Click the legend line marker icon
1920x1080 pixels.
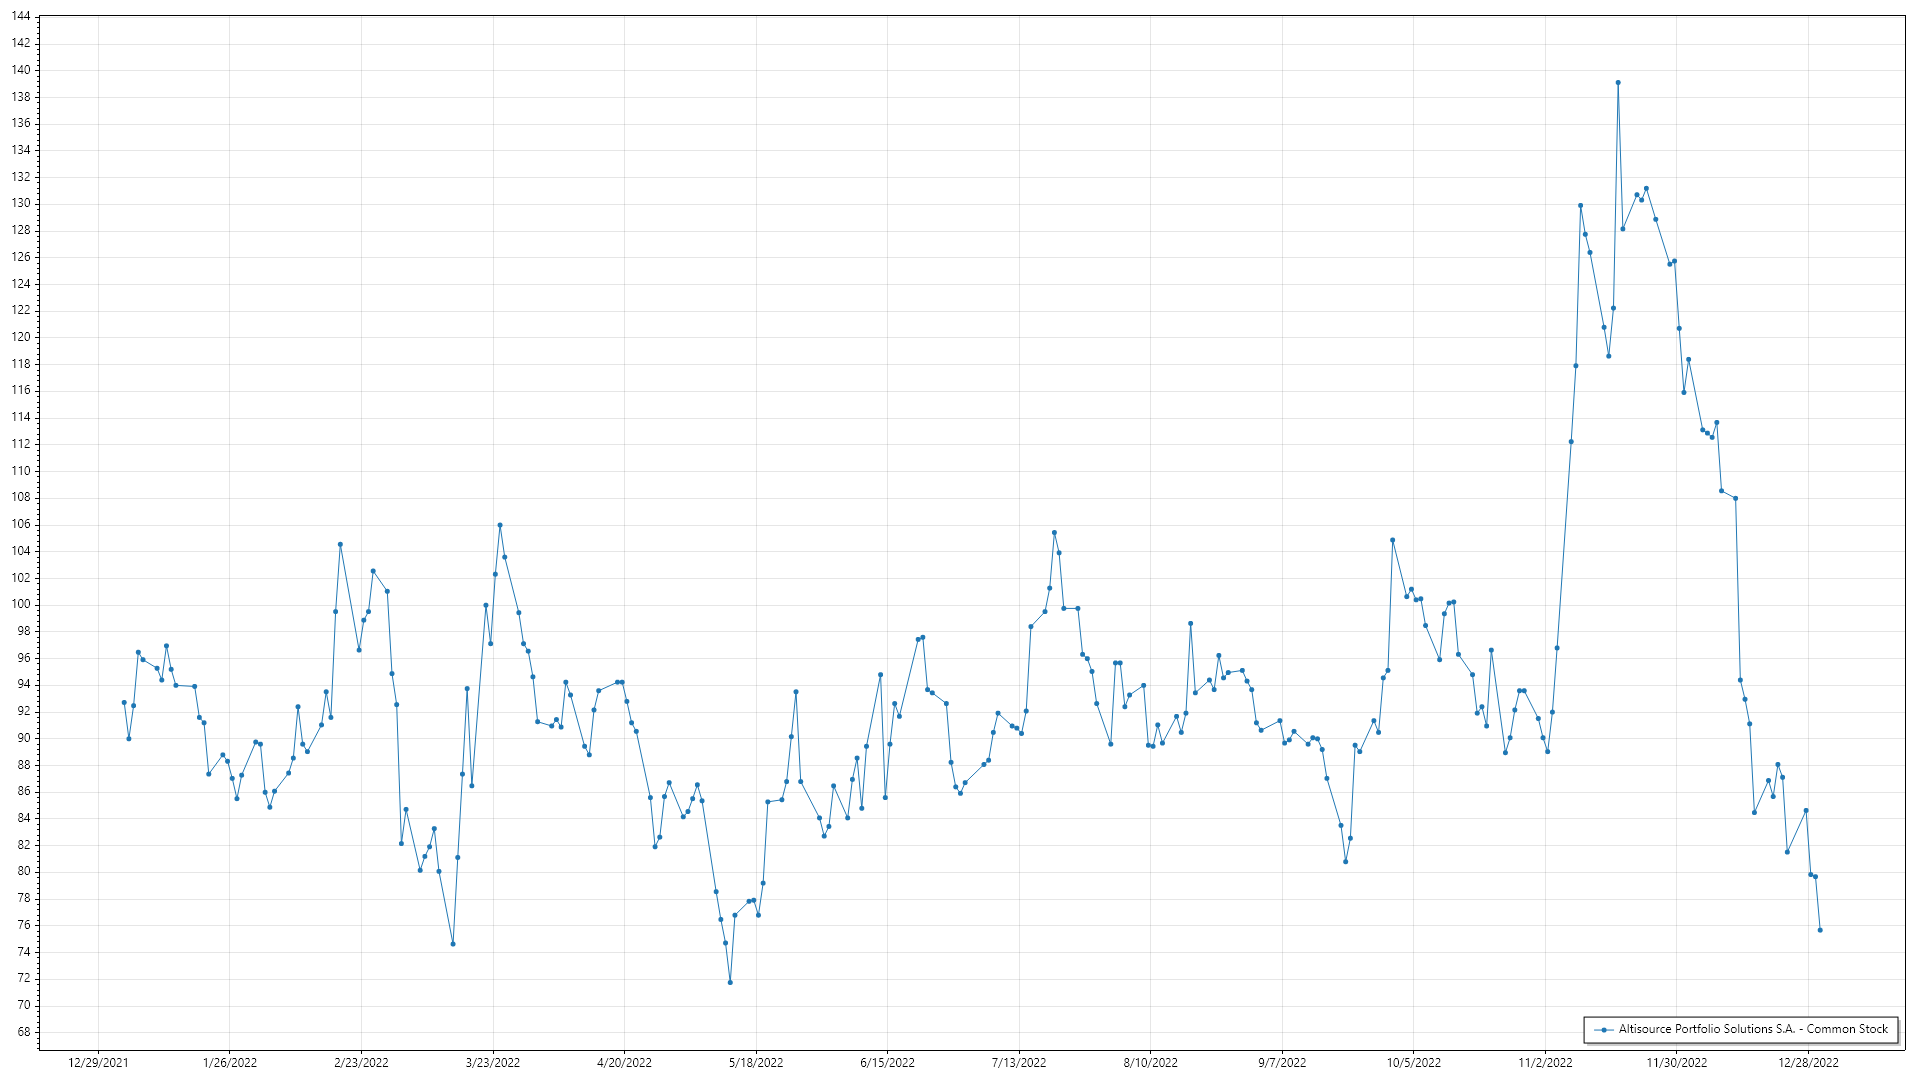[1604, 1029]
